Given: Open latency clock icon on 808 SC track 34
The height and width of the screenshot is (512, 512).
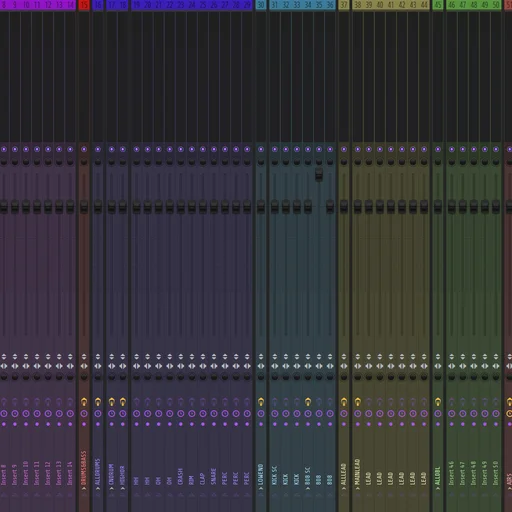Looking at the screenshot, I should pos(308,414).
